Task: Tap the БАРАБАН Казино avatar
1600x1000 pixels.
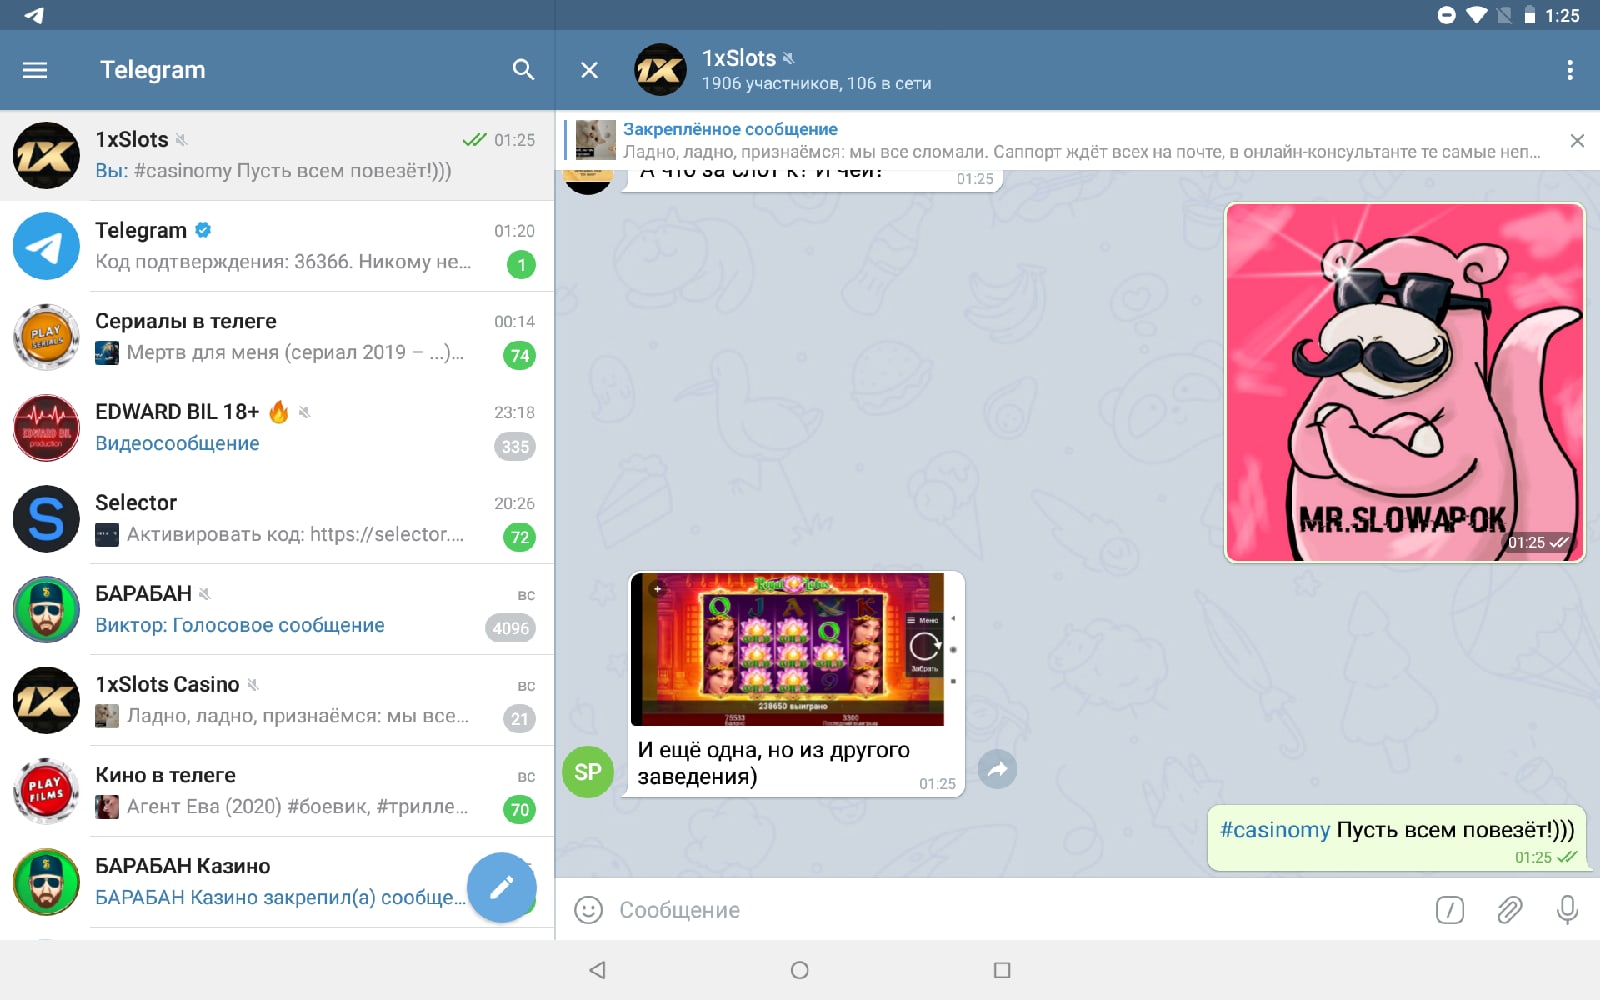Action: point(46,883)
